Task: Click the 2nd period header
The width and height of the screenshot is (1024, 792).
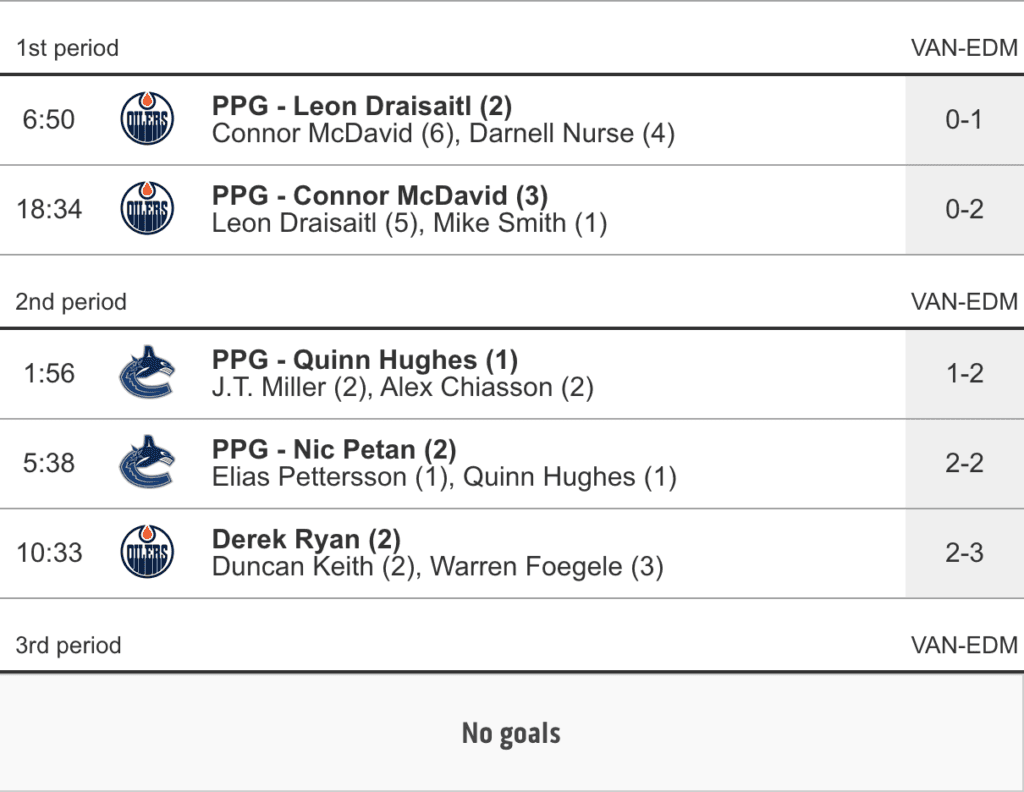Action: [71, 302]
